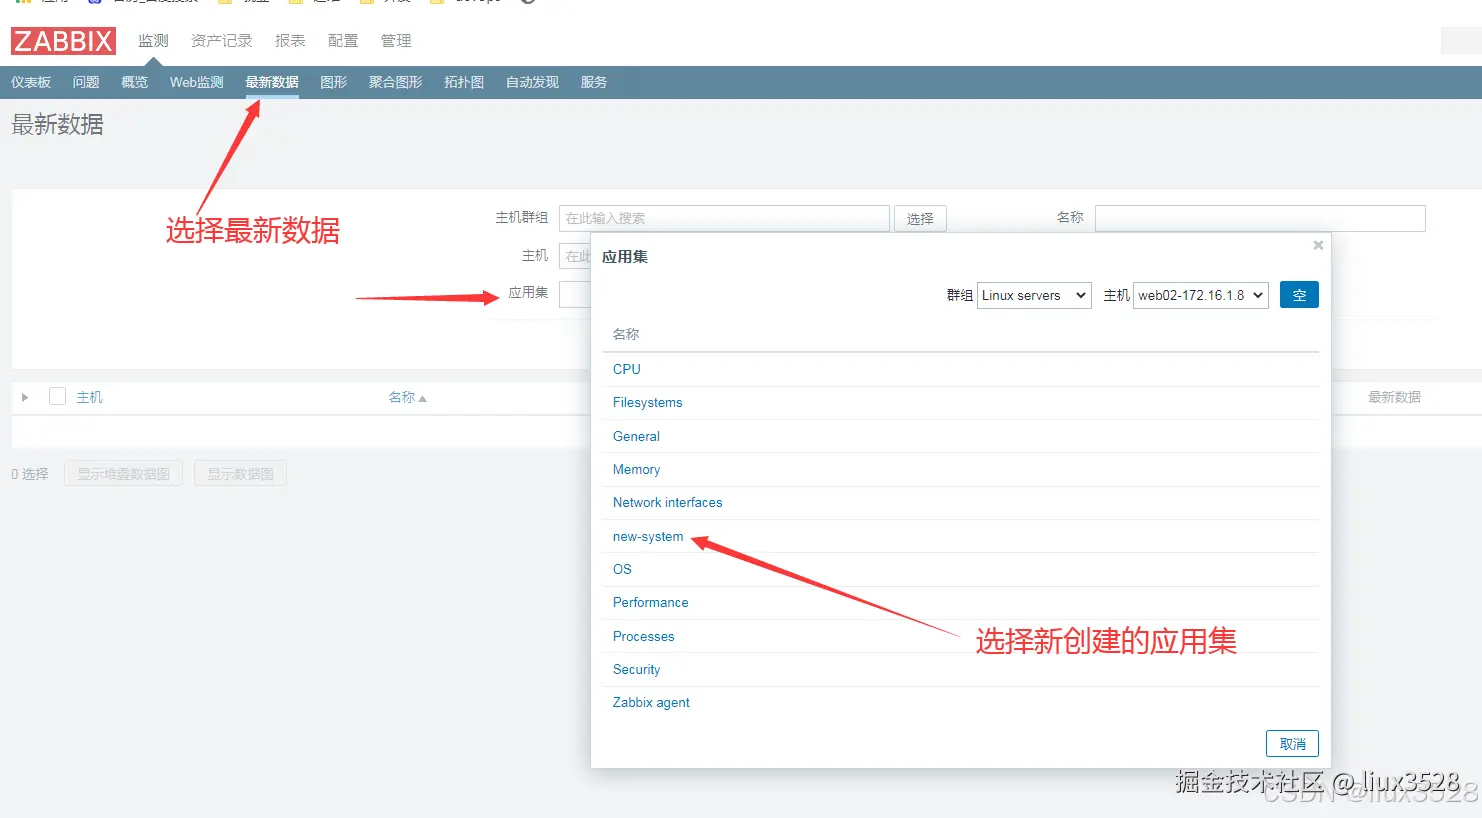Go to the 仪表板 submenu

[x=31, y=82]
